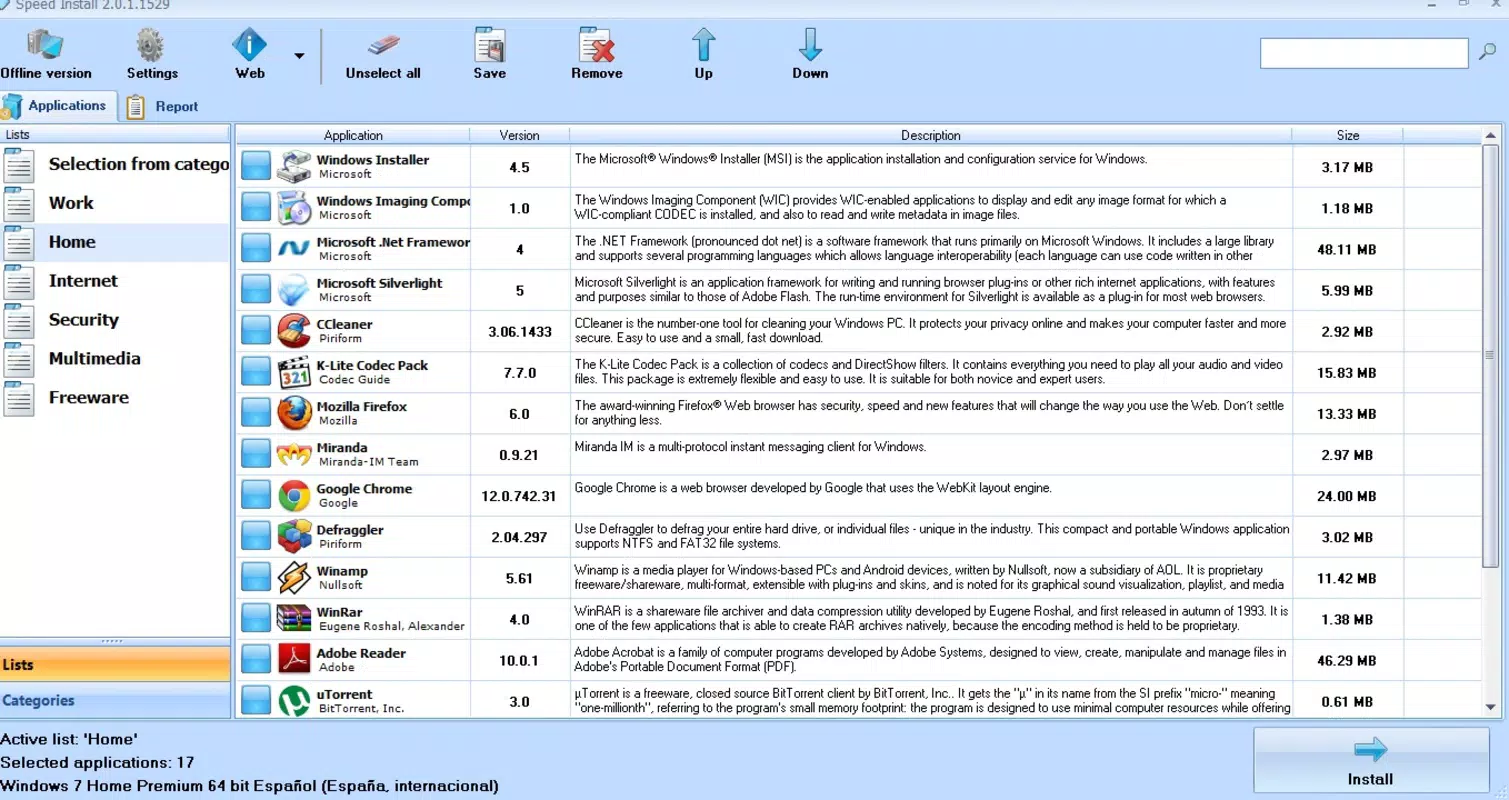Move item Up with arrow icon

pos(704,45)
